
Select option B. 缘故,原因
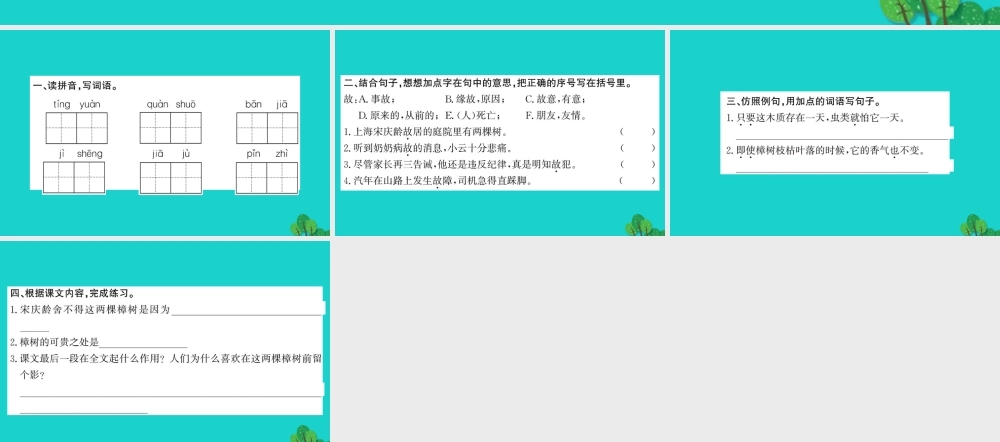tap(476, 99)
